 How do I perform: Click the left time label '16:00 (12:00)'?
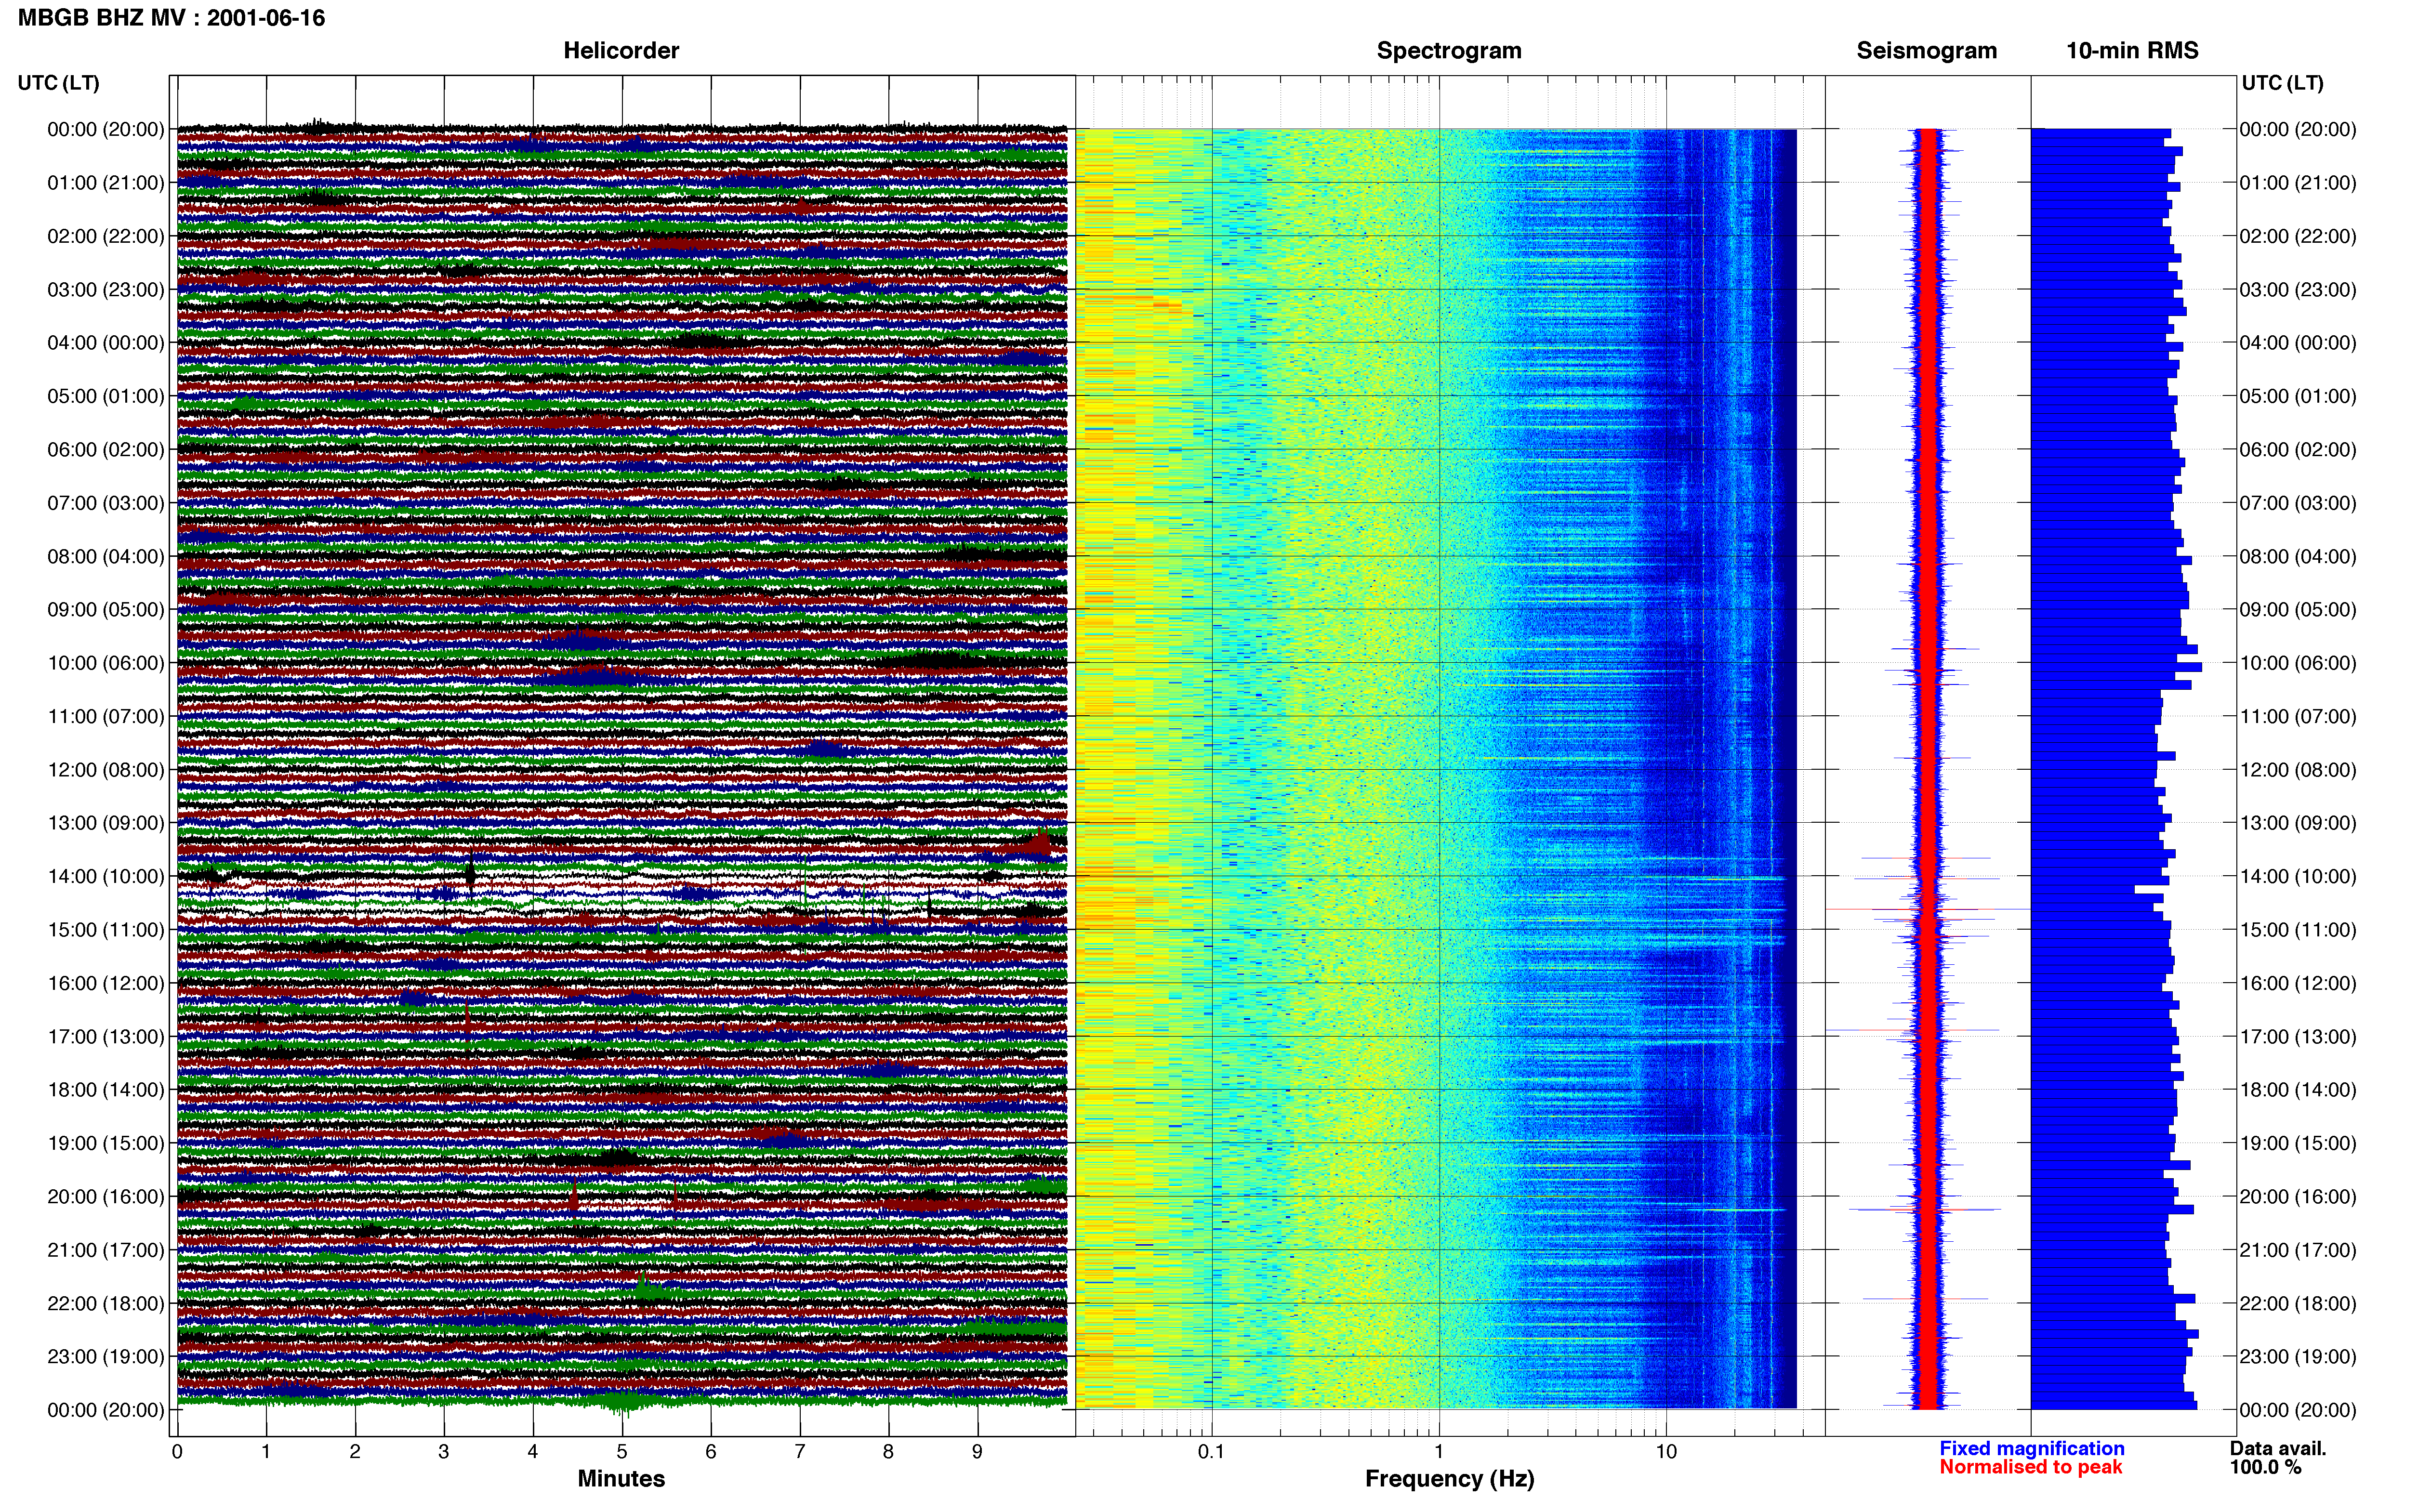[106, 983]
